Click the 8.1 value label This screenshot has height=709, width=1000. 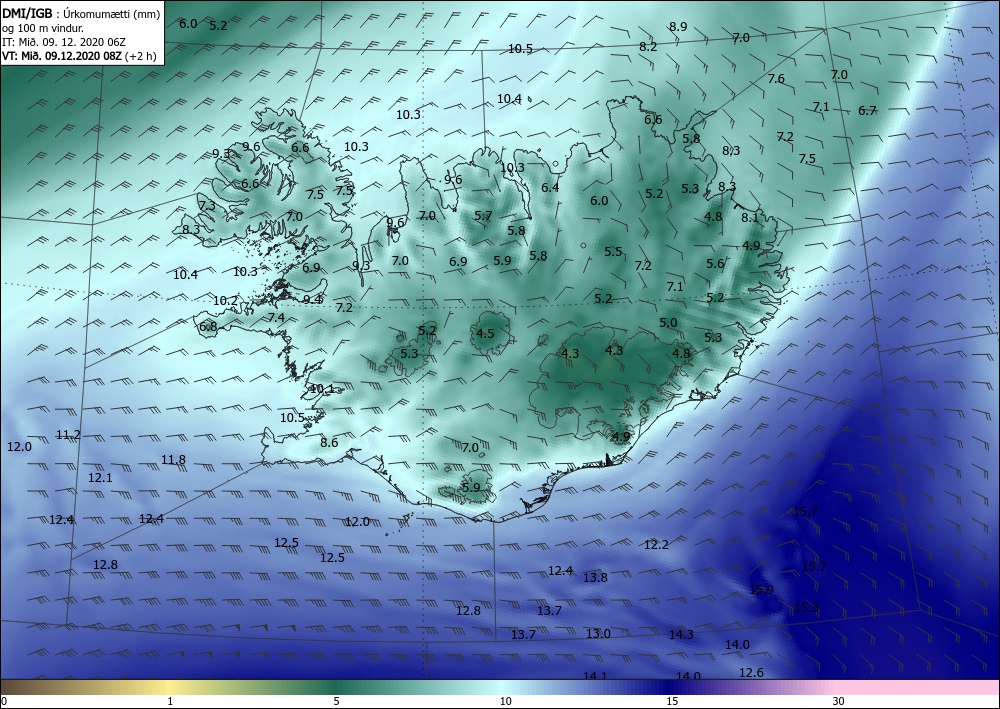coord(750,217)
